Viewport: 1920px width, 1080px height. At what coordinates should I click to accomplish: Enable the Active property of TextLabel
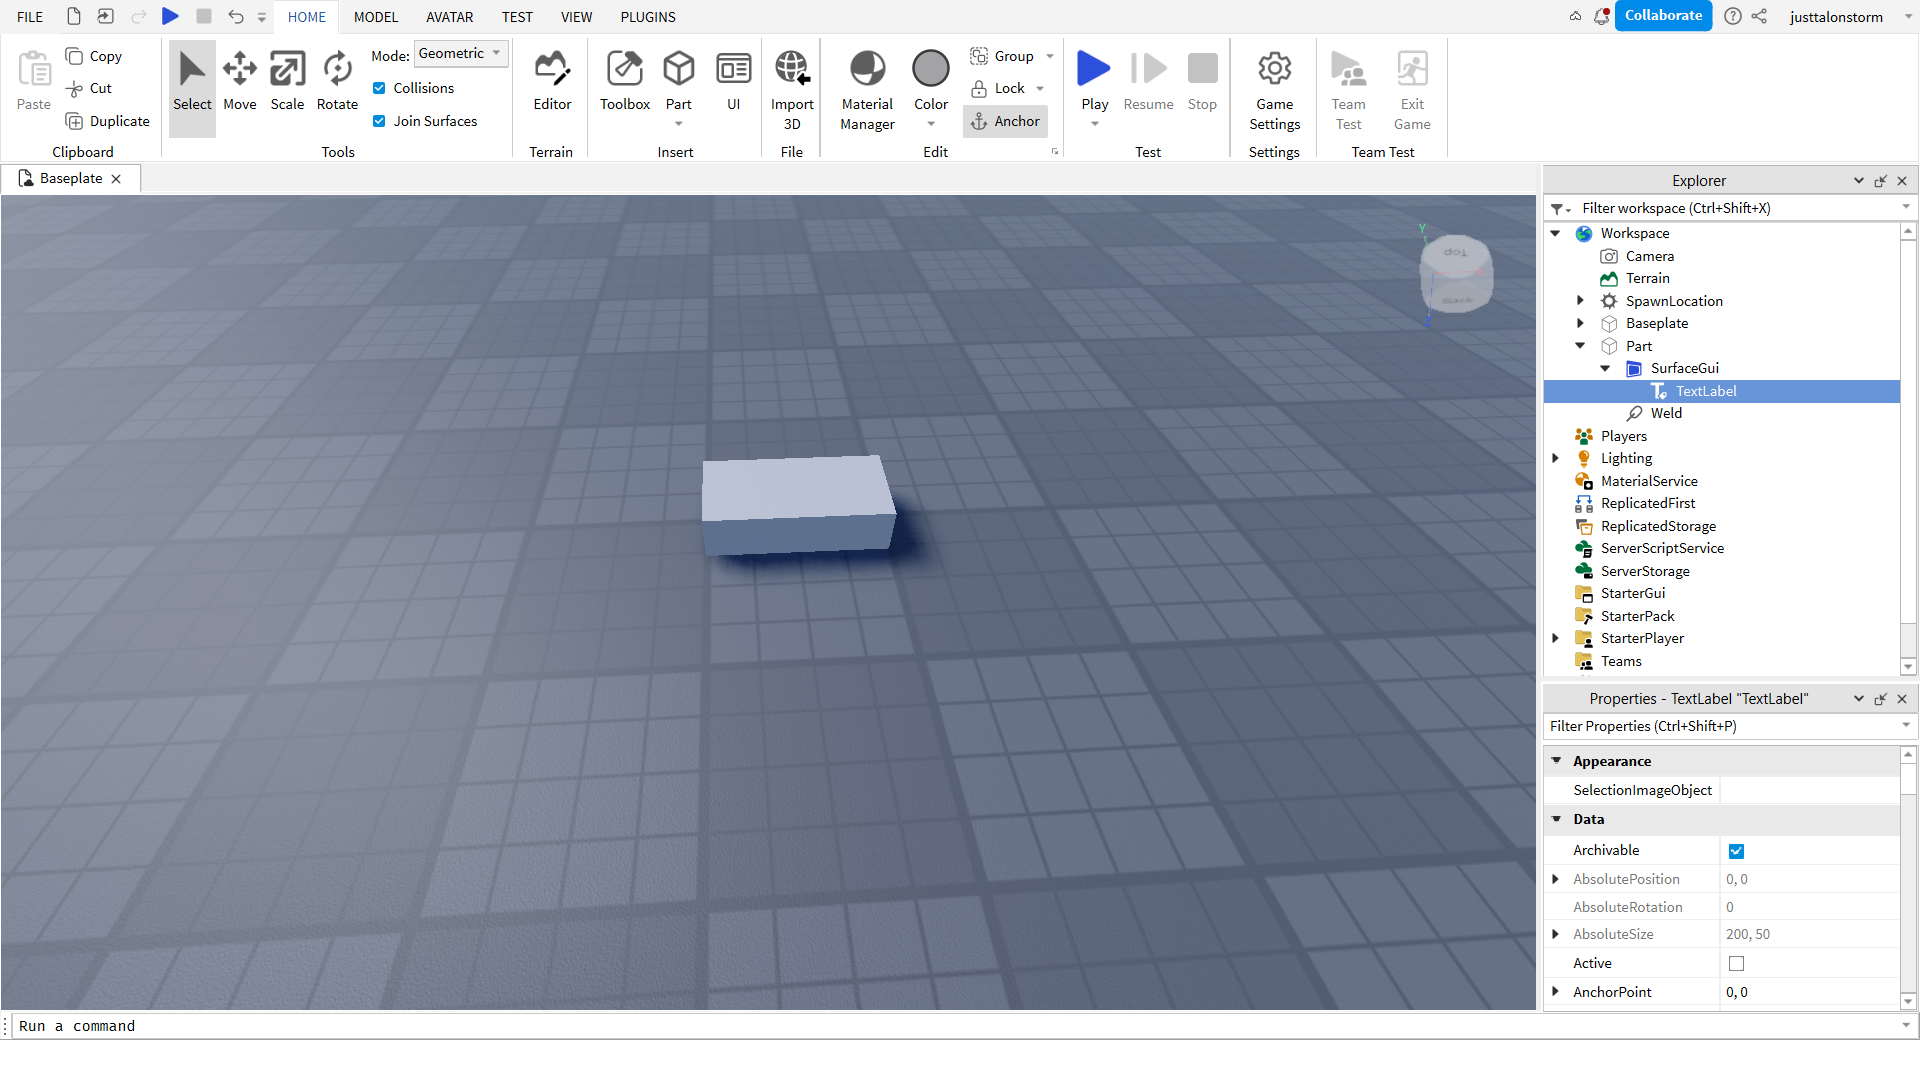pyautogui.click(x=1737, y=963)
